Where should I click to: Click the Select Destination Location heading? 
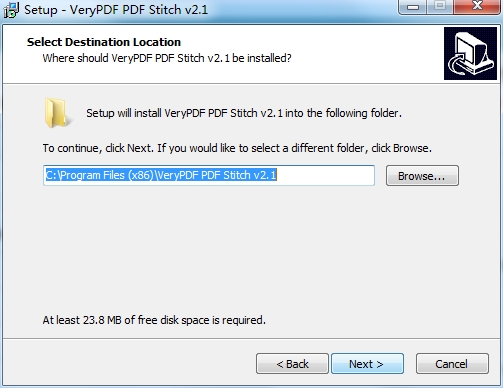(104, 42)
